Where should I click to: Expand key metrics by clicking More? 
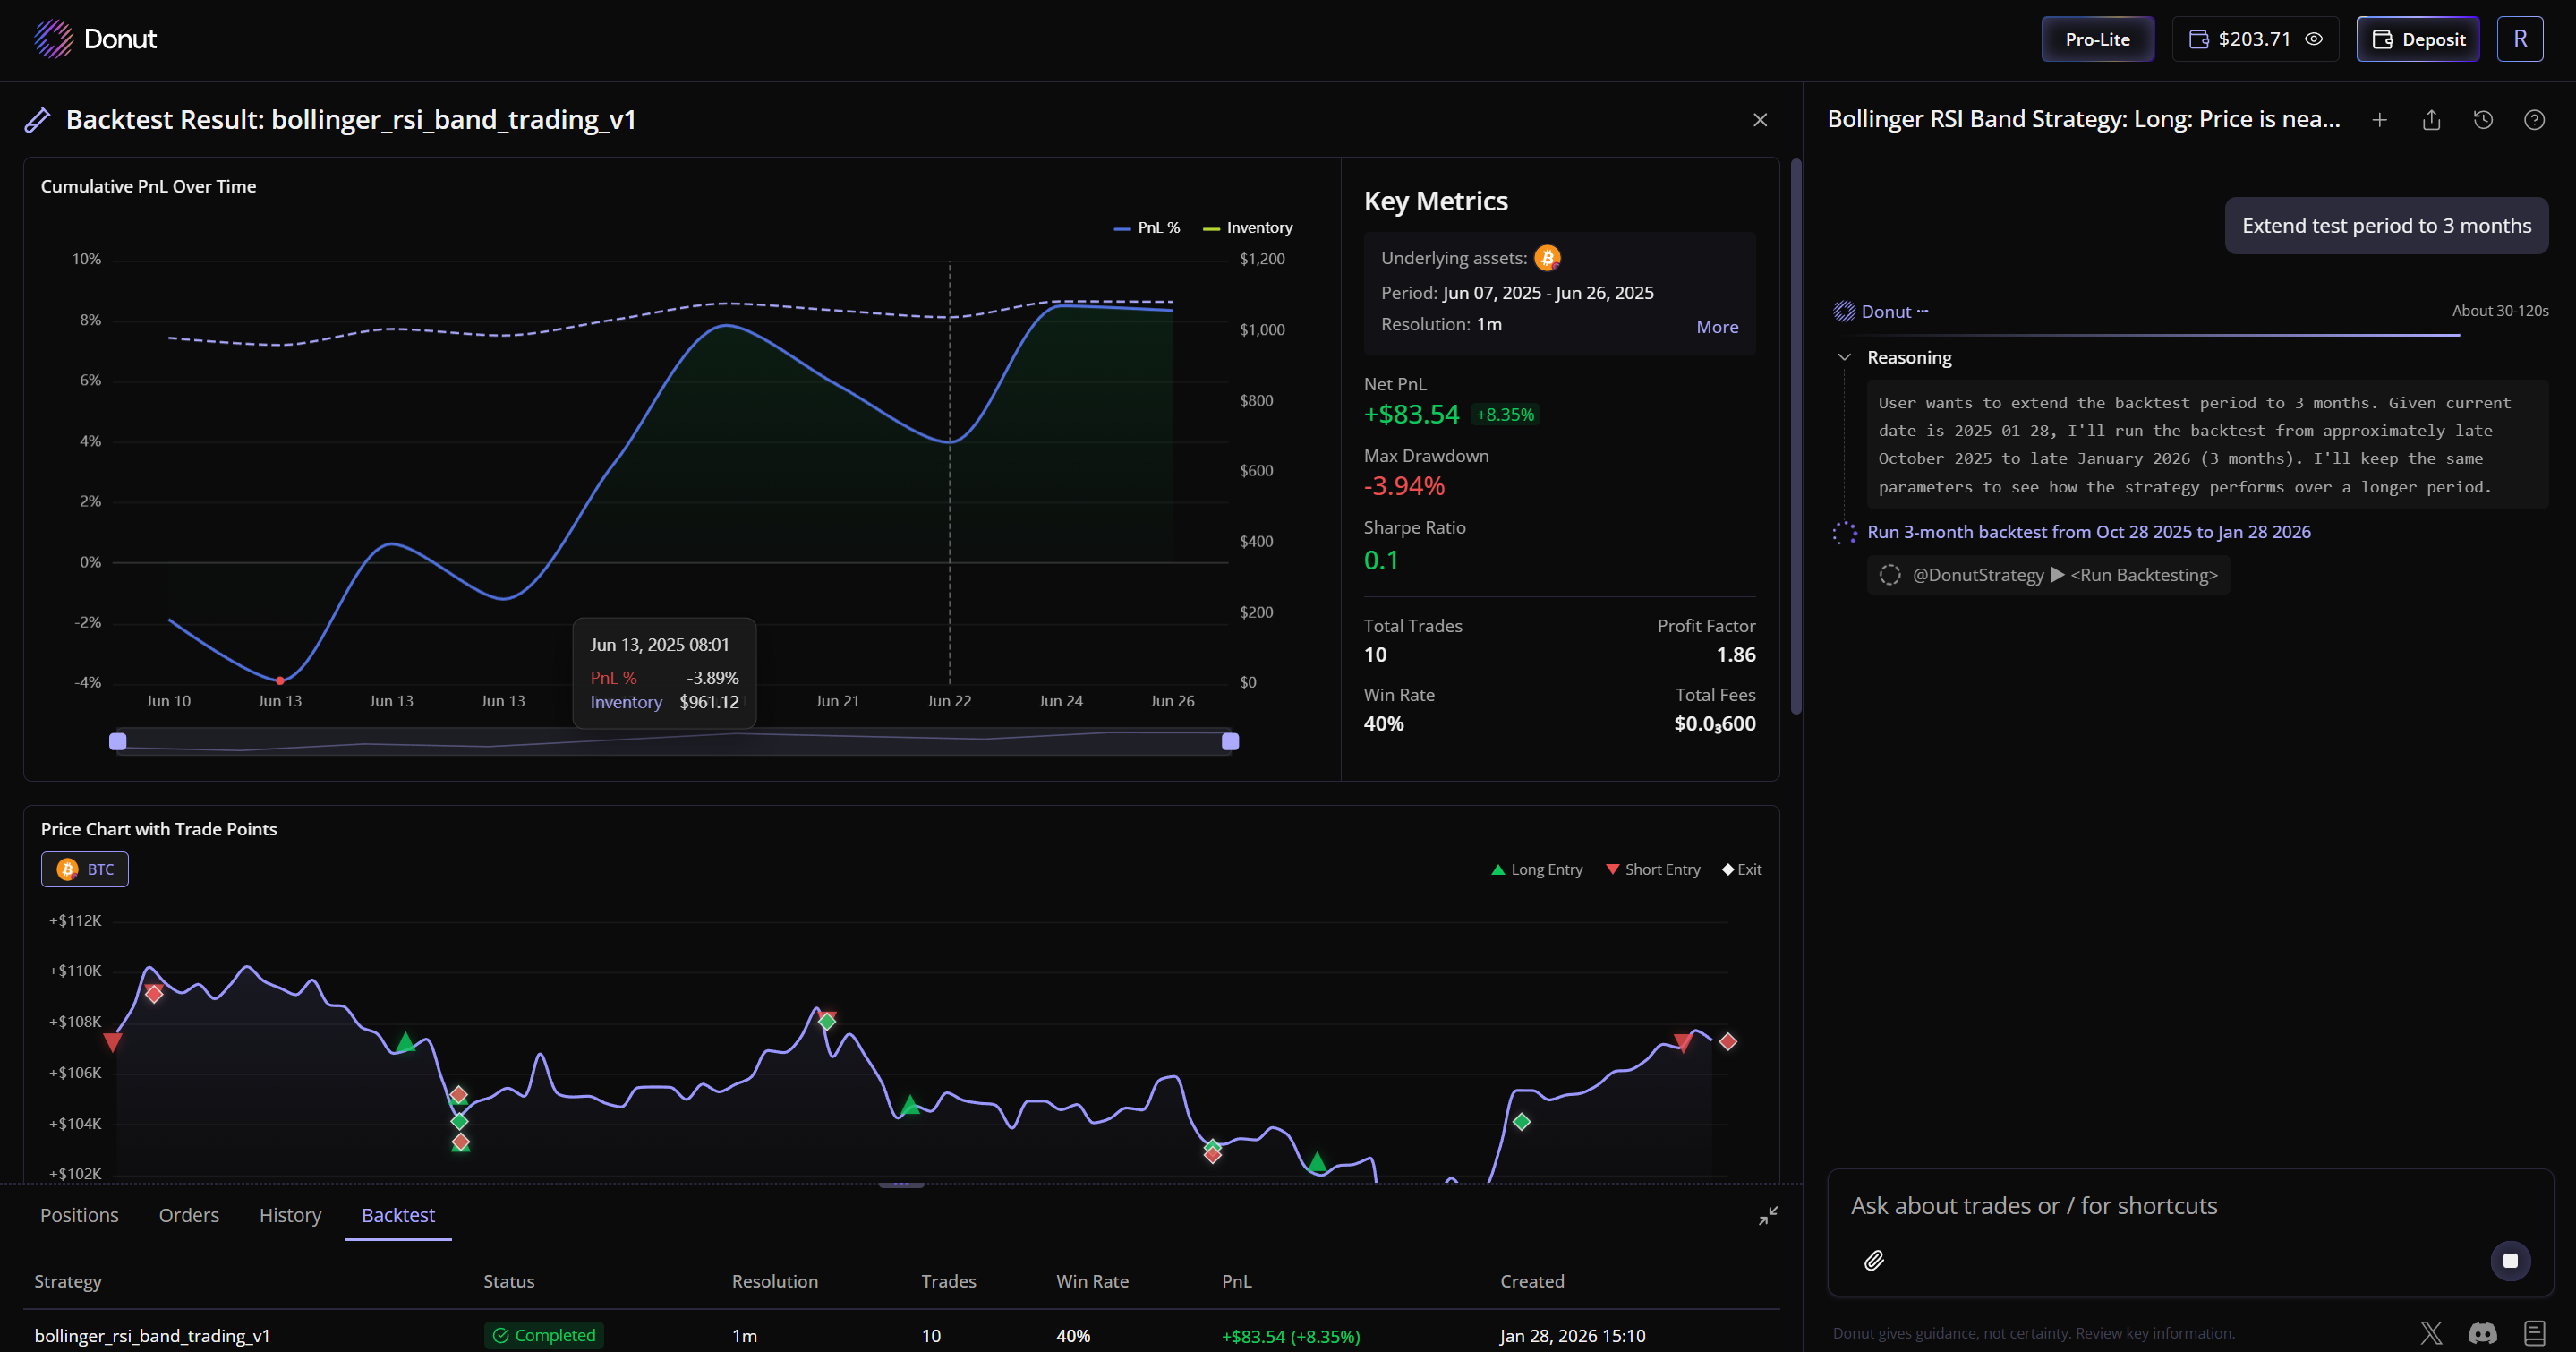(1716, 326)
